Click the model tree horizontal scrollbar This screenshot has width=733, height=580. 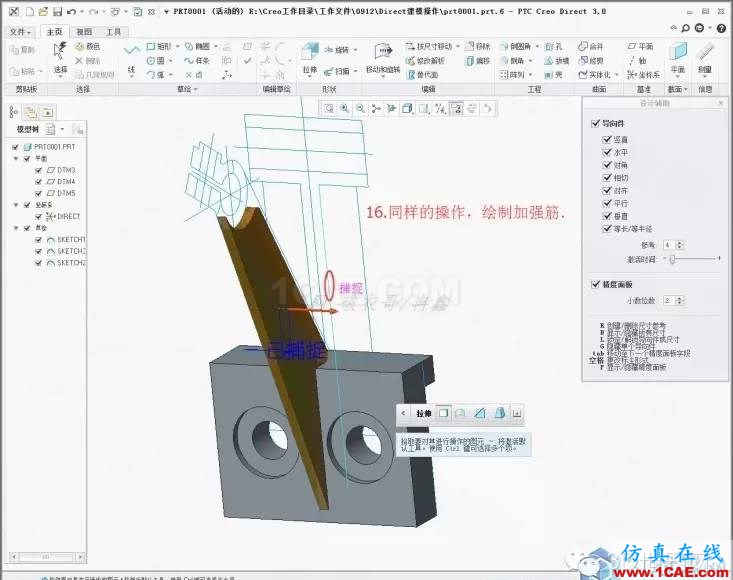(x=47, y=557)
